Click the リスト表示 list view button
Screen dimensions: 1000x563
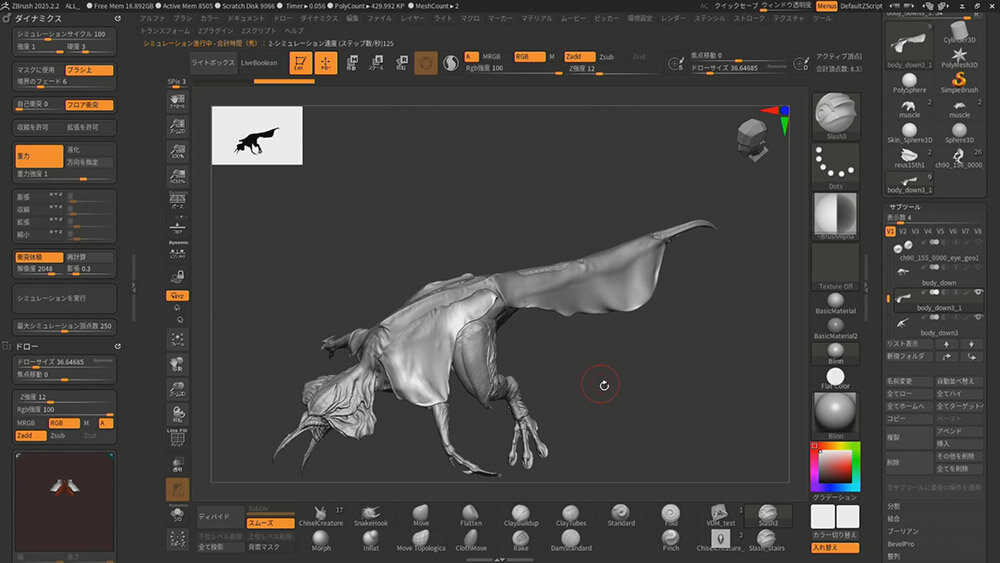point(909,344)
